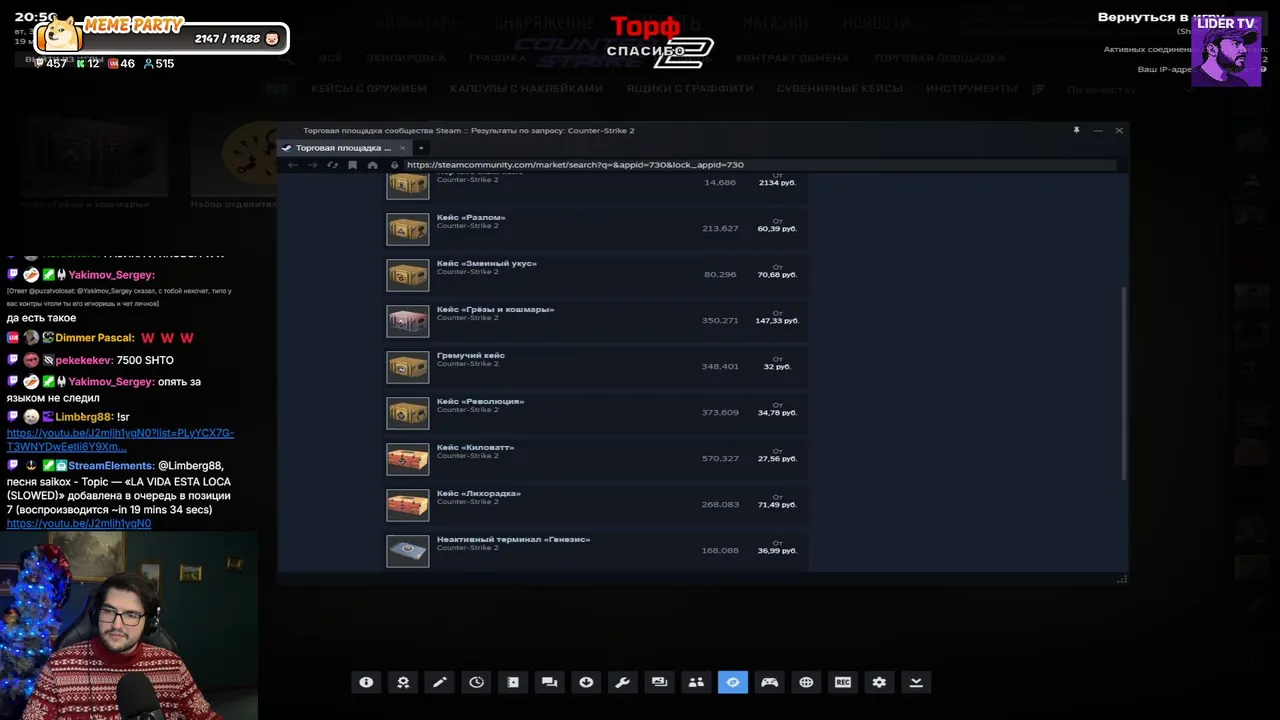Open the Кейс «Грёзы и кошмары» listing
The width and height of the screenshot is (1280, 720).
point(596,321)
